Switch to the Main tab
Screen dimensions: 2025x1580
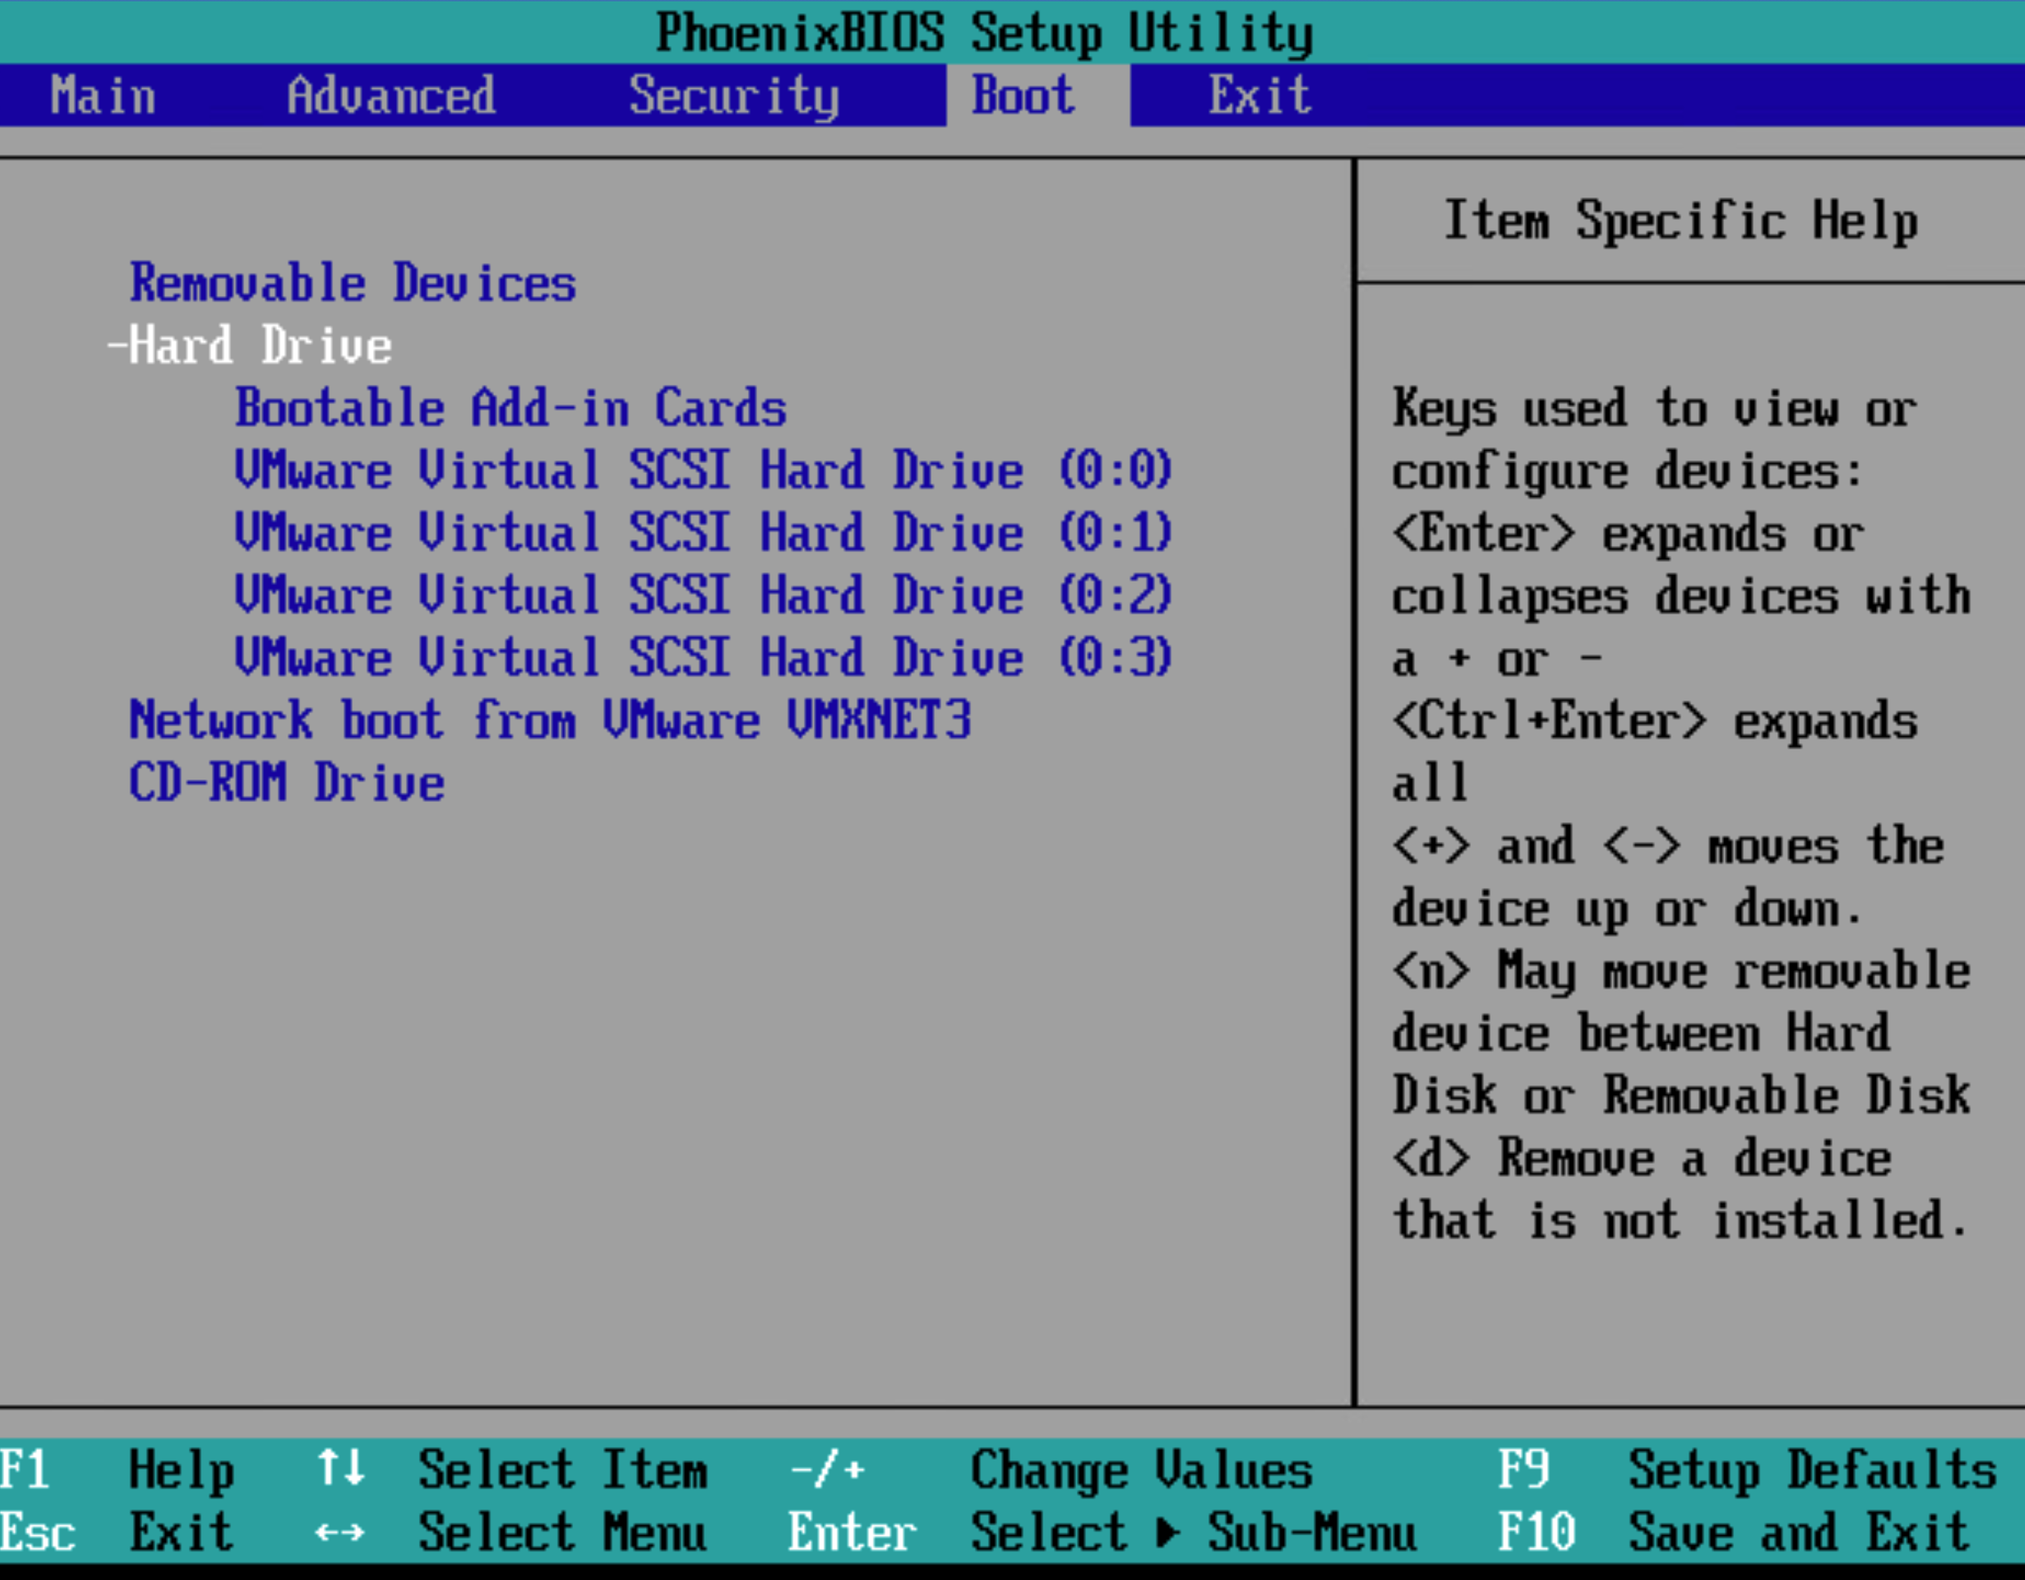coord(103,95)
